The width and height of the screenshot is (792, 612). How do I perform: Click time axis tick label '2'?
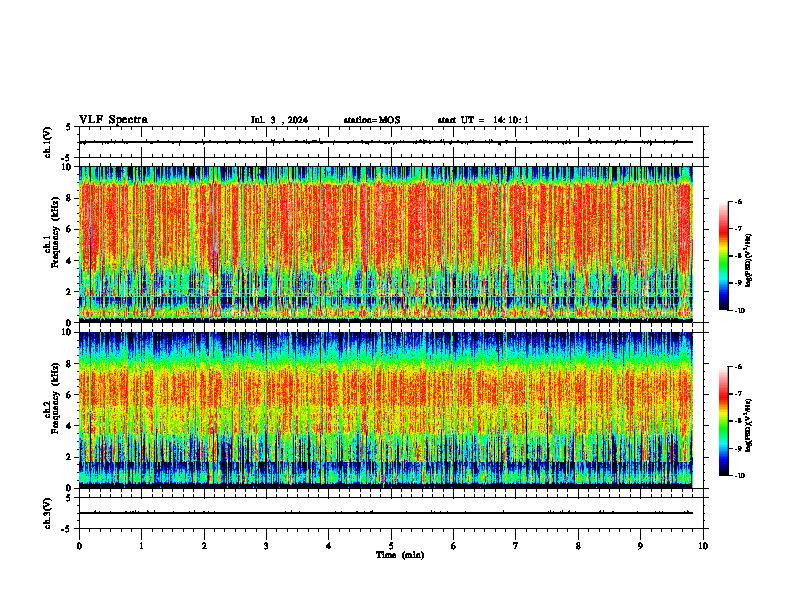click(204, 546)
